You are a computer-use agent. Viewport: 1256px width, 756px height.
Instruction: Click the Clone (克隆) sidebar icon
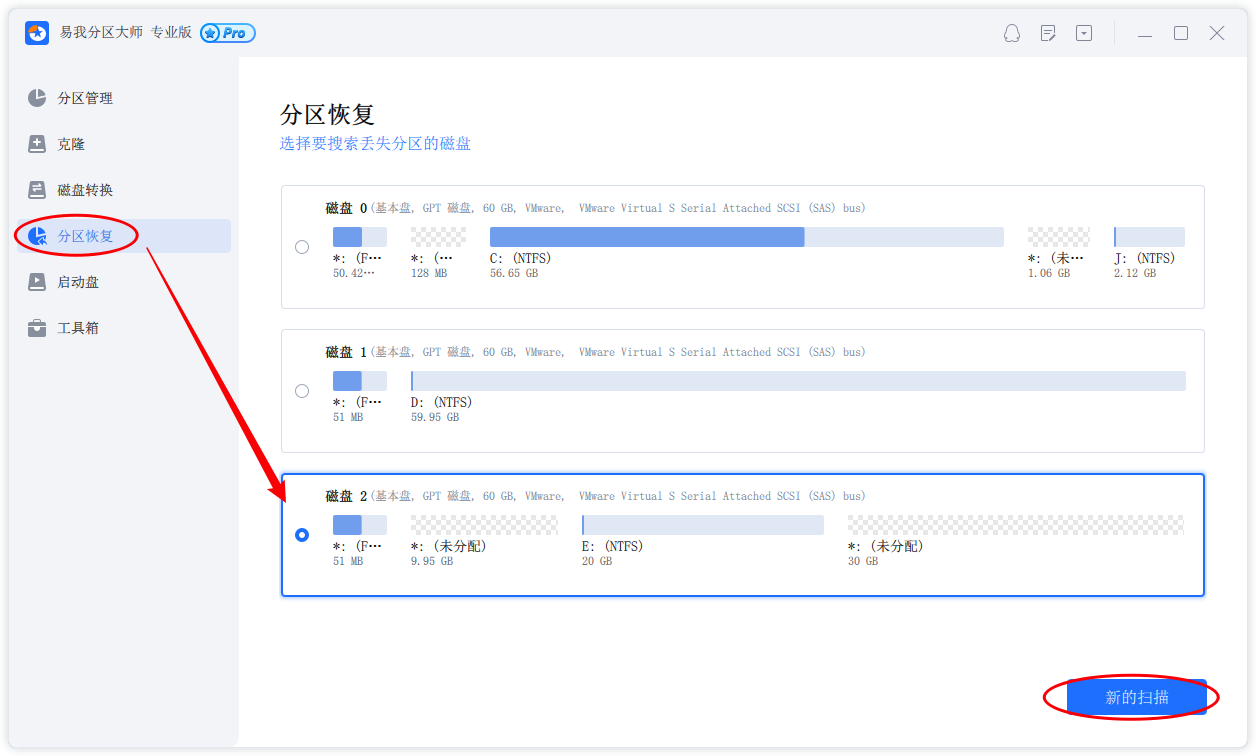(37, 144)
